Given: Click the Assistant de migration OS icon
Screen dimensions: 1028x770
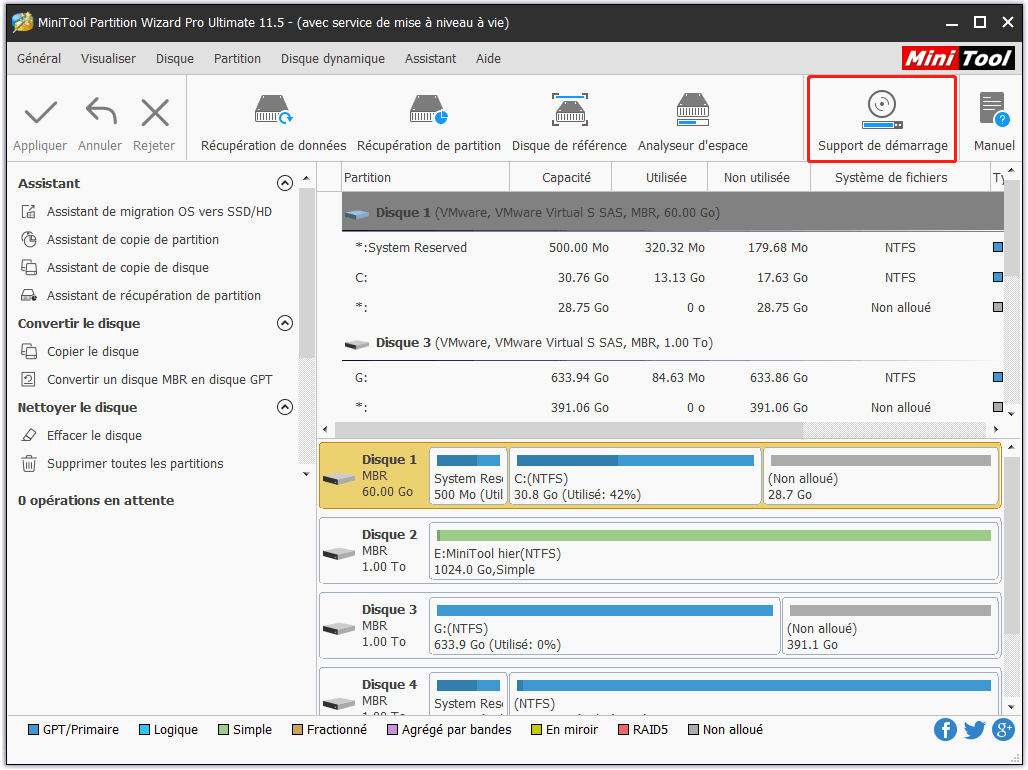Looking at the screenshot, I should (x=29, y=211).
